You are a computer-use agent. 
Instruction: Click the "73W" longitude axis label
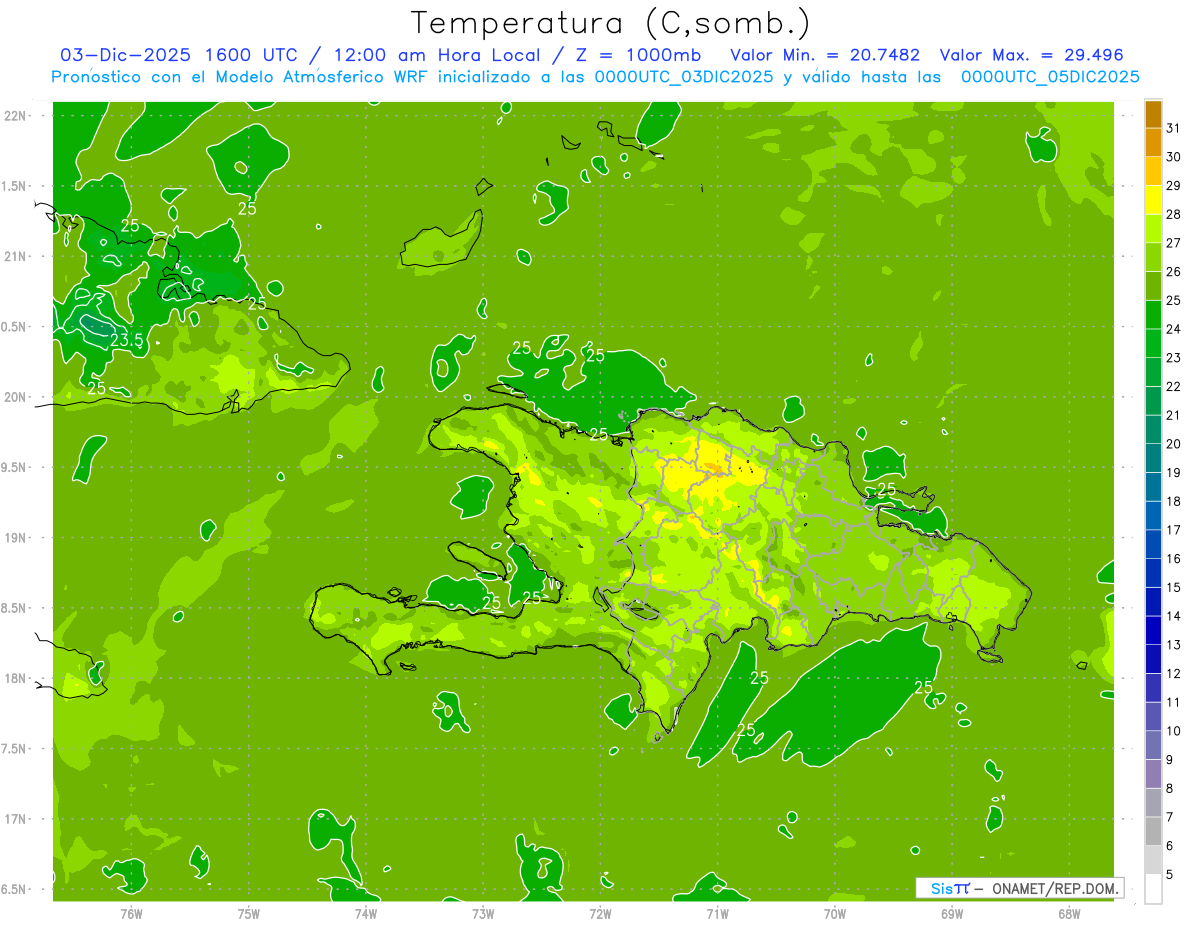pos(483,913)
